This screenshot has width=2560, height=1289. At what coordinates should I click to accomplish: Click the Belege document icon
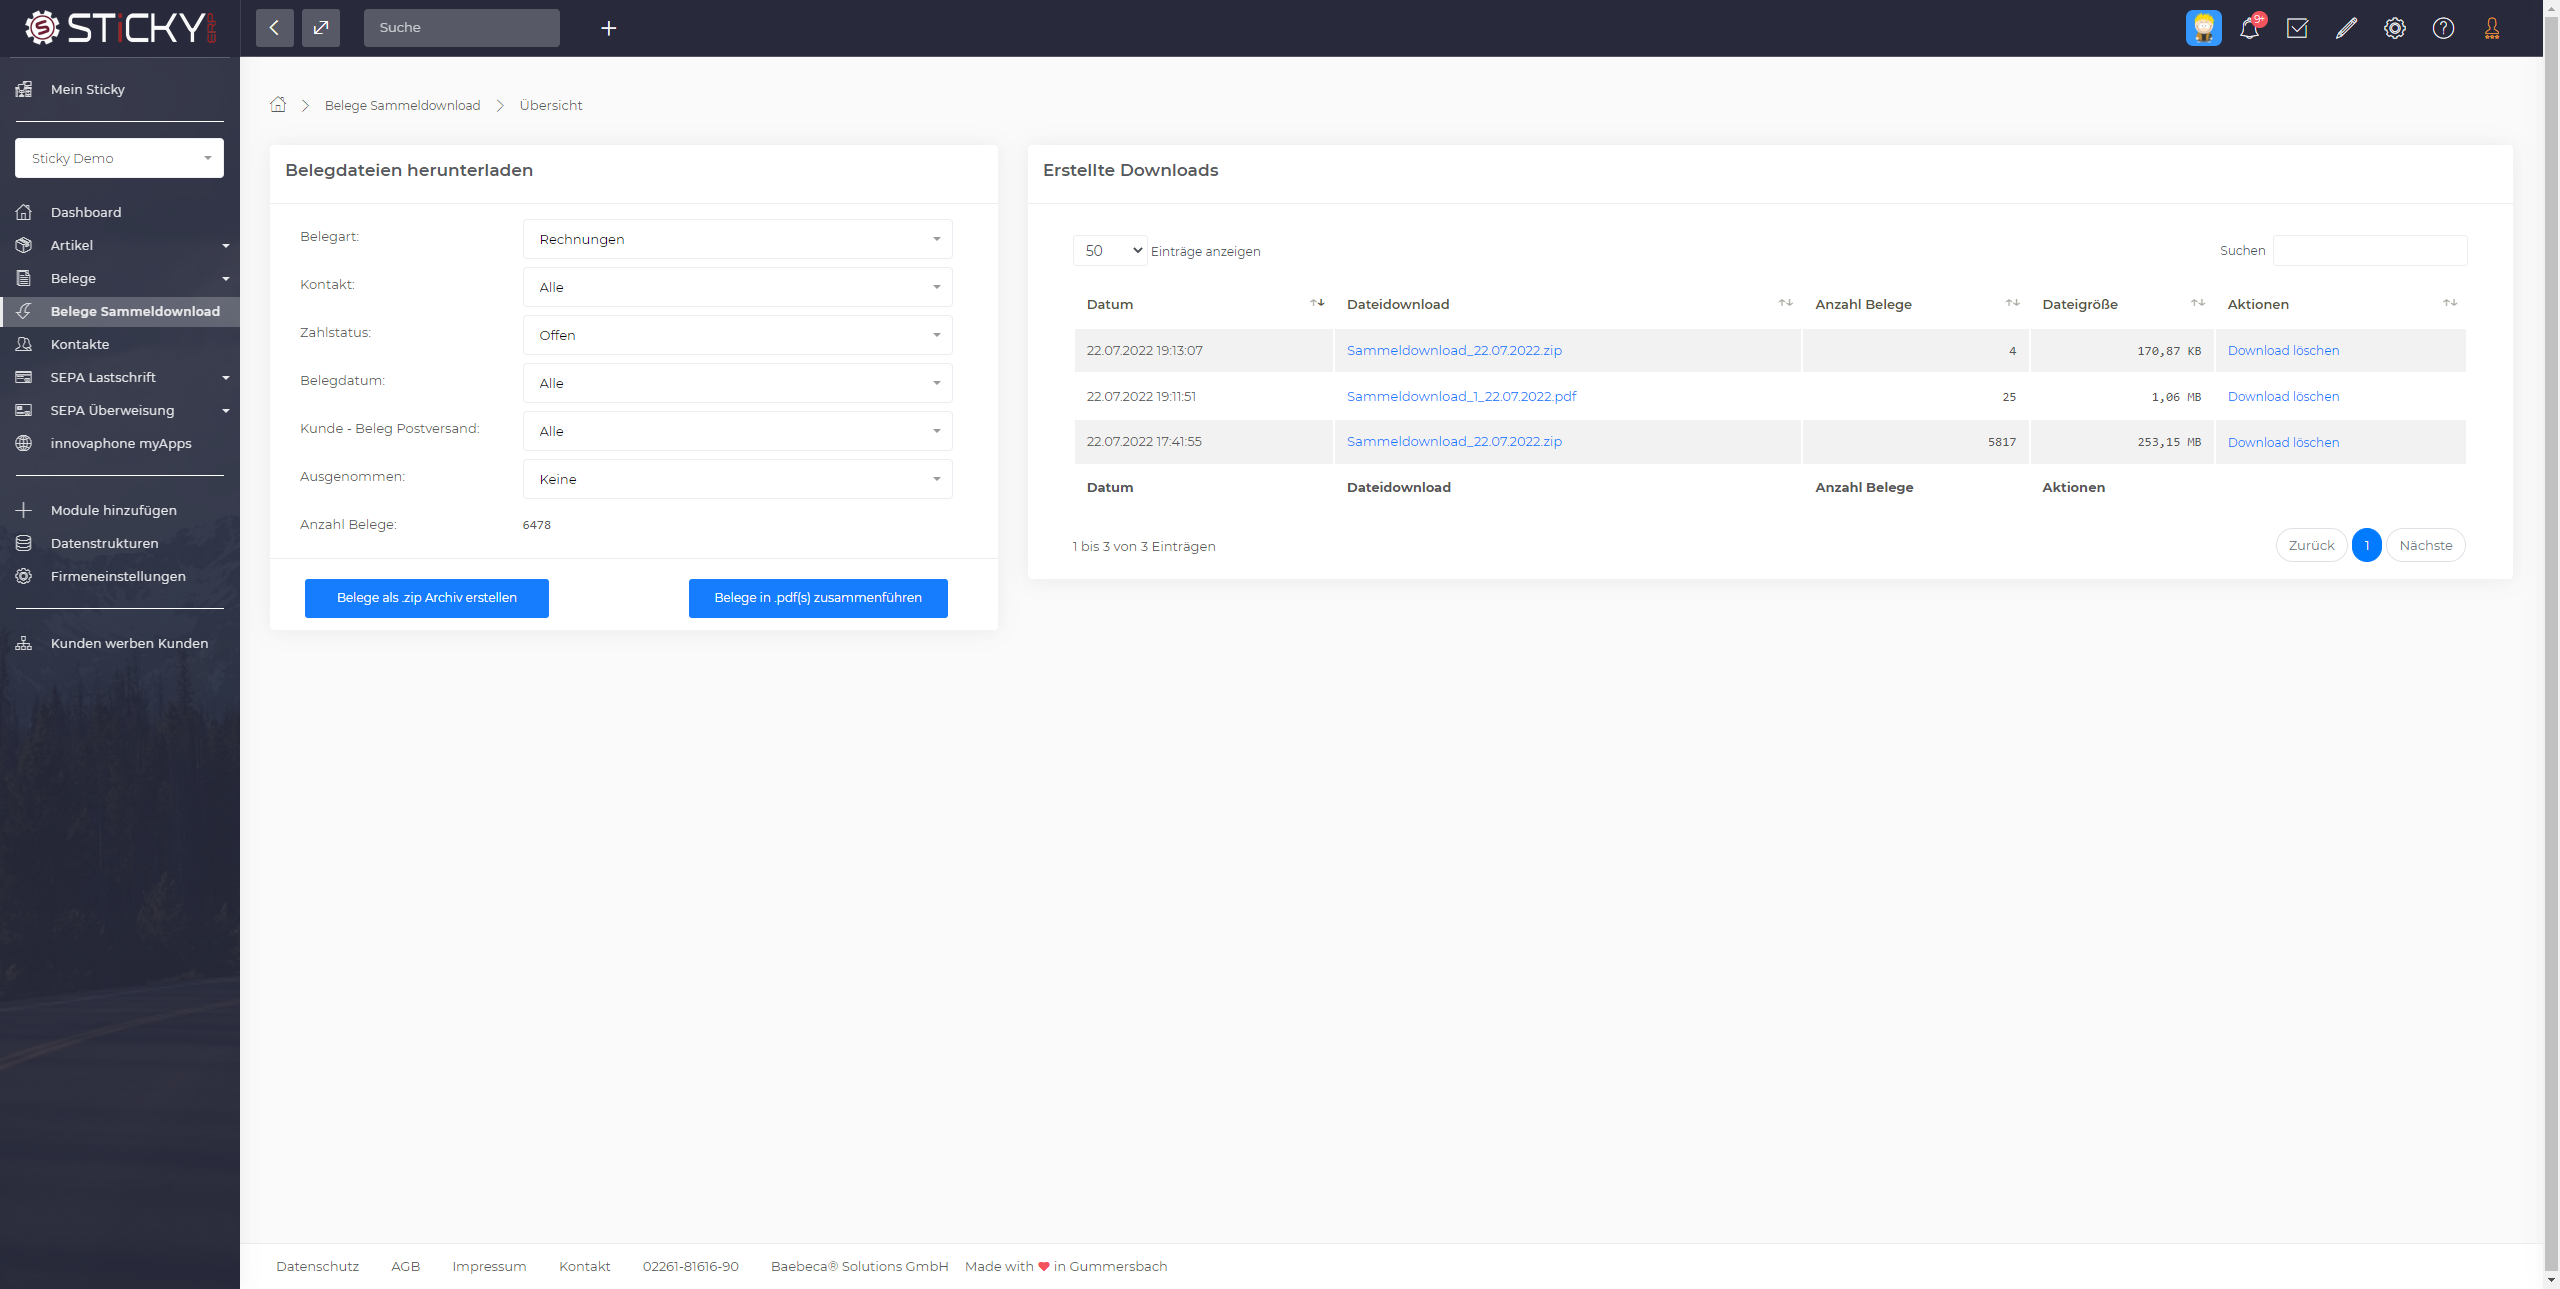click(x=24, y=278)
